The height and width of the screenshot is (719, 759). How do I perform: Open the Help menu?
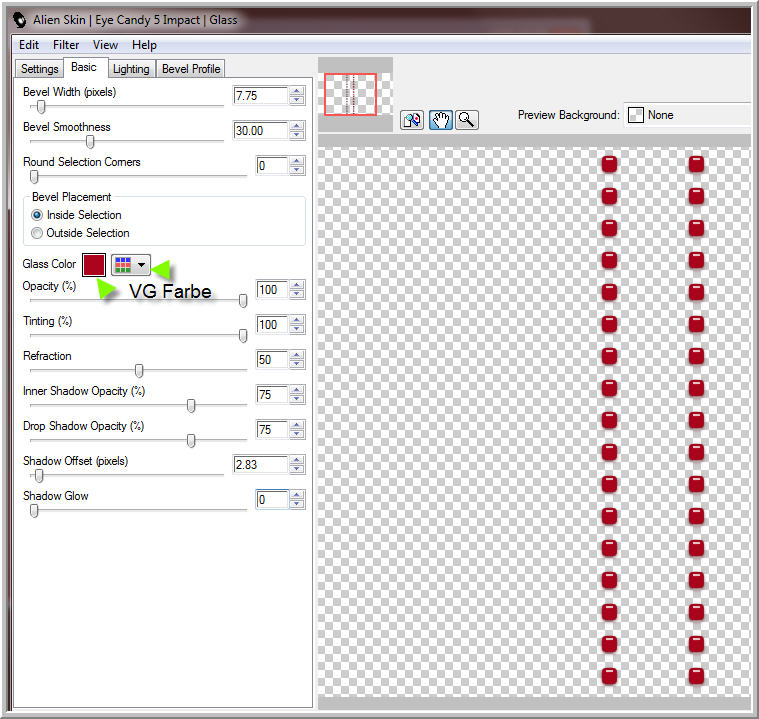click(x=144, y=45)
